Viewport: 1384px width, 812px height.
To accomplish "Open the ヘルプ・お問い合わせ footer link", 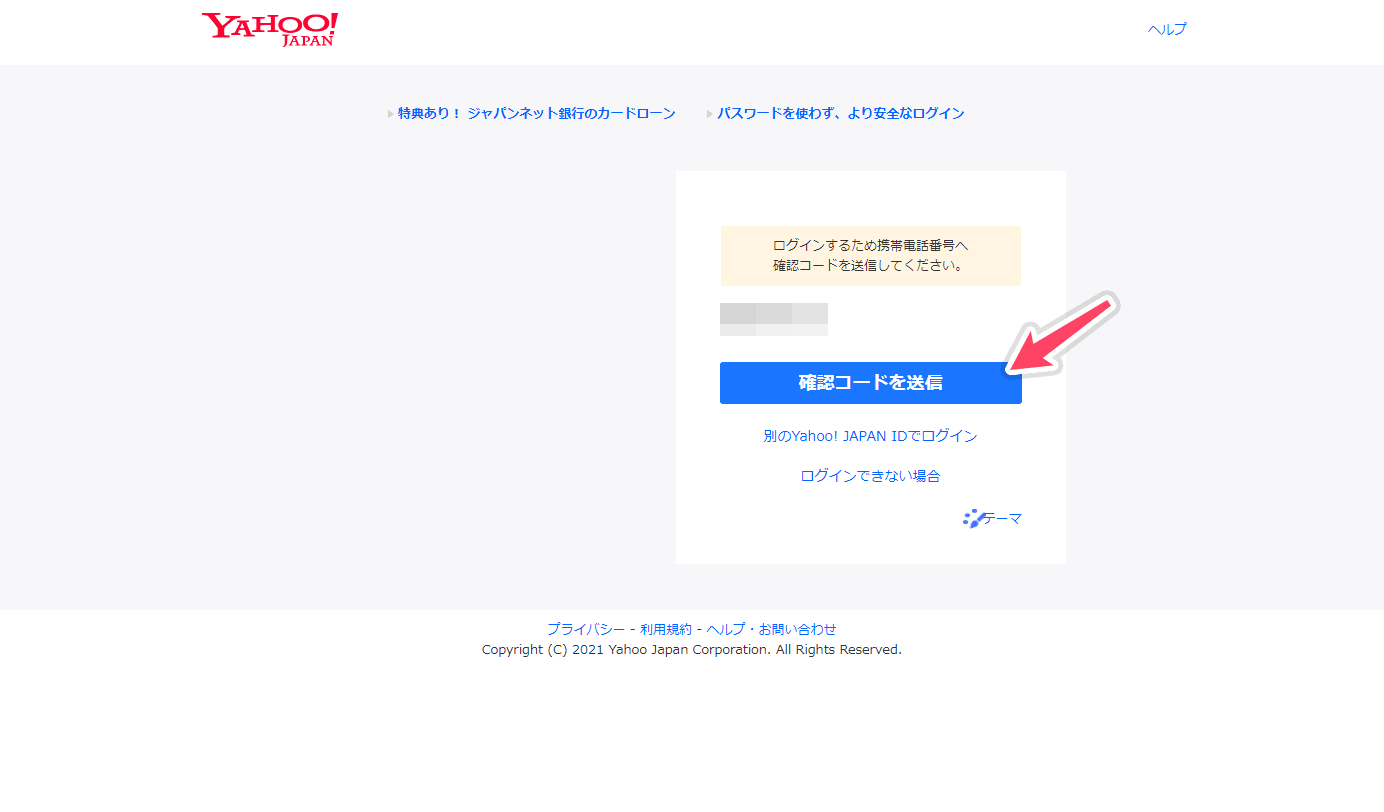I will [x=771, y=629].
